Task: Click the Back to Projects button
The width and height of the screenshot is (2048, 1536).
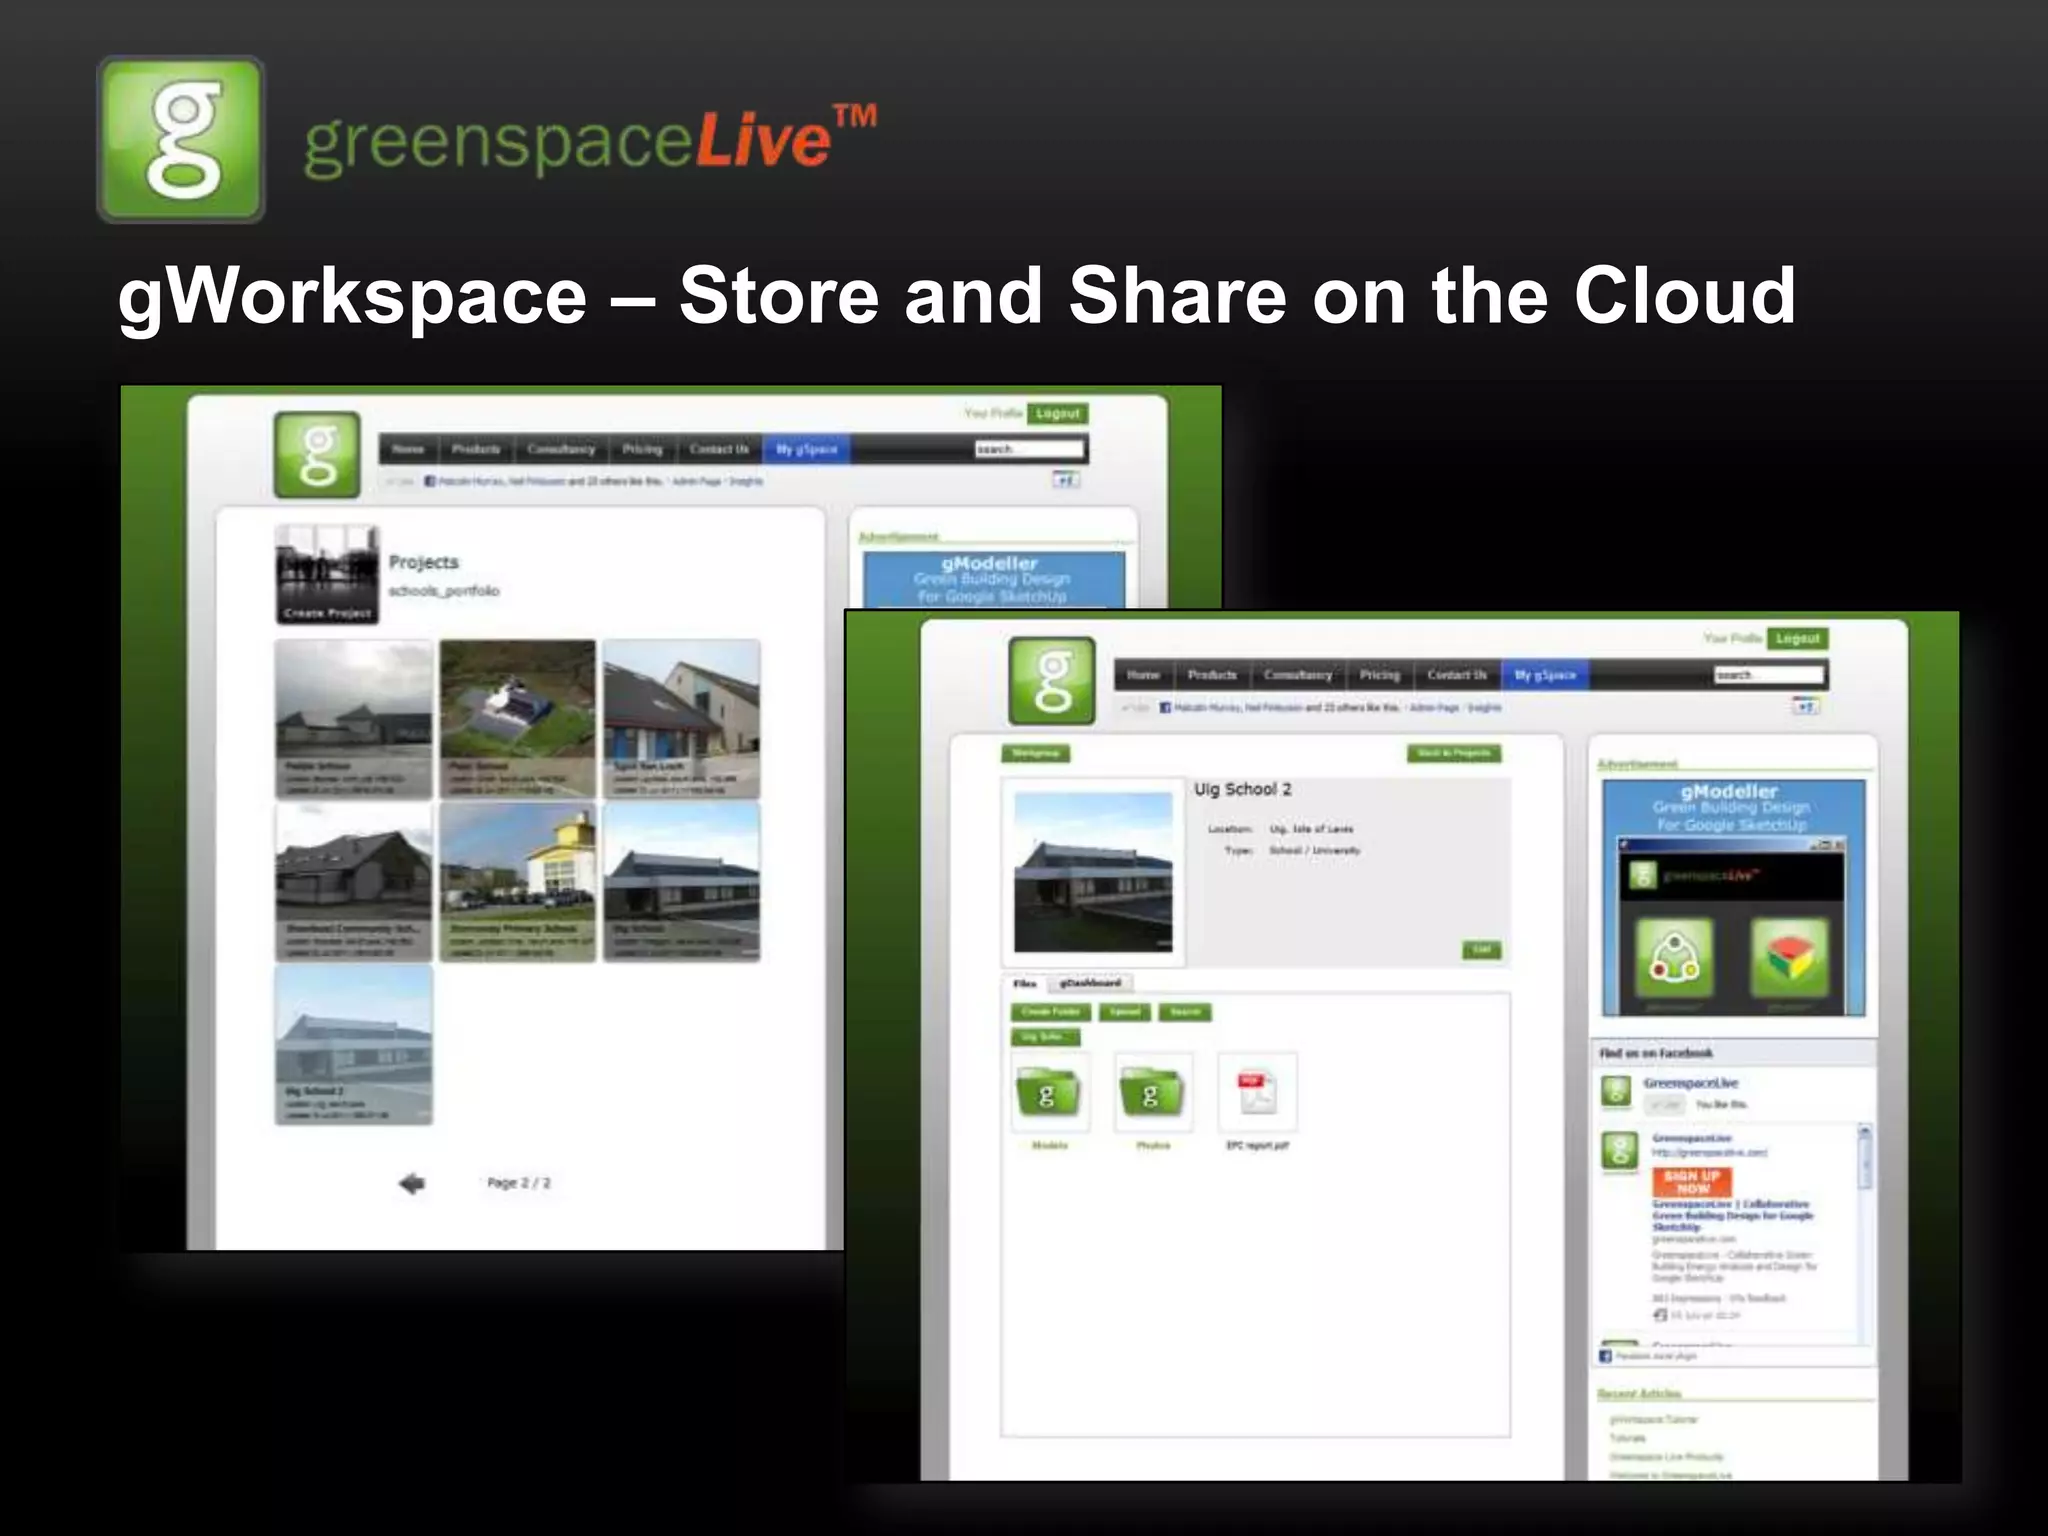Action: tap(1454, 753)
